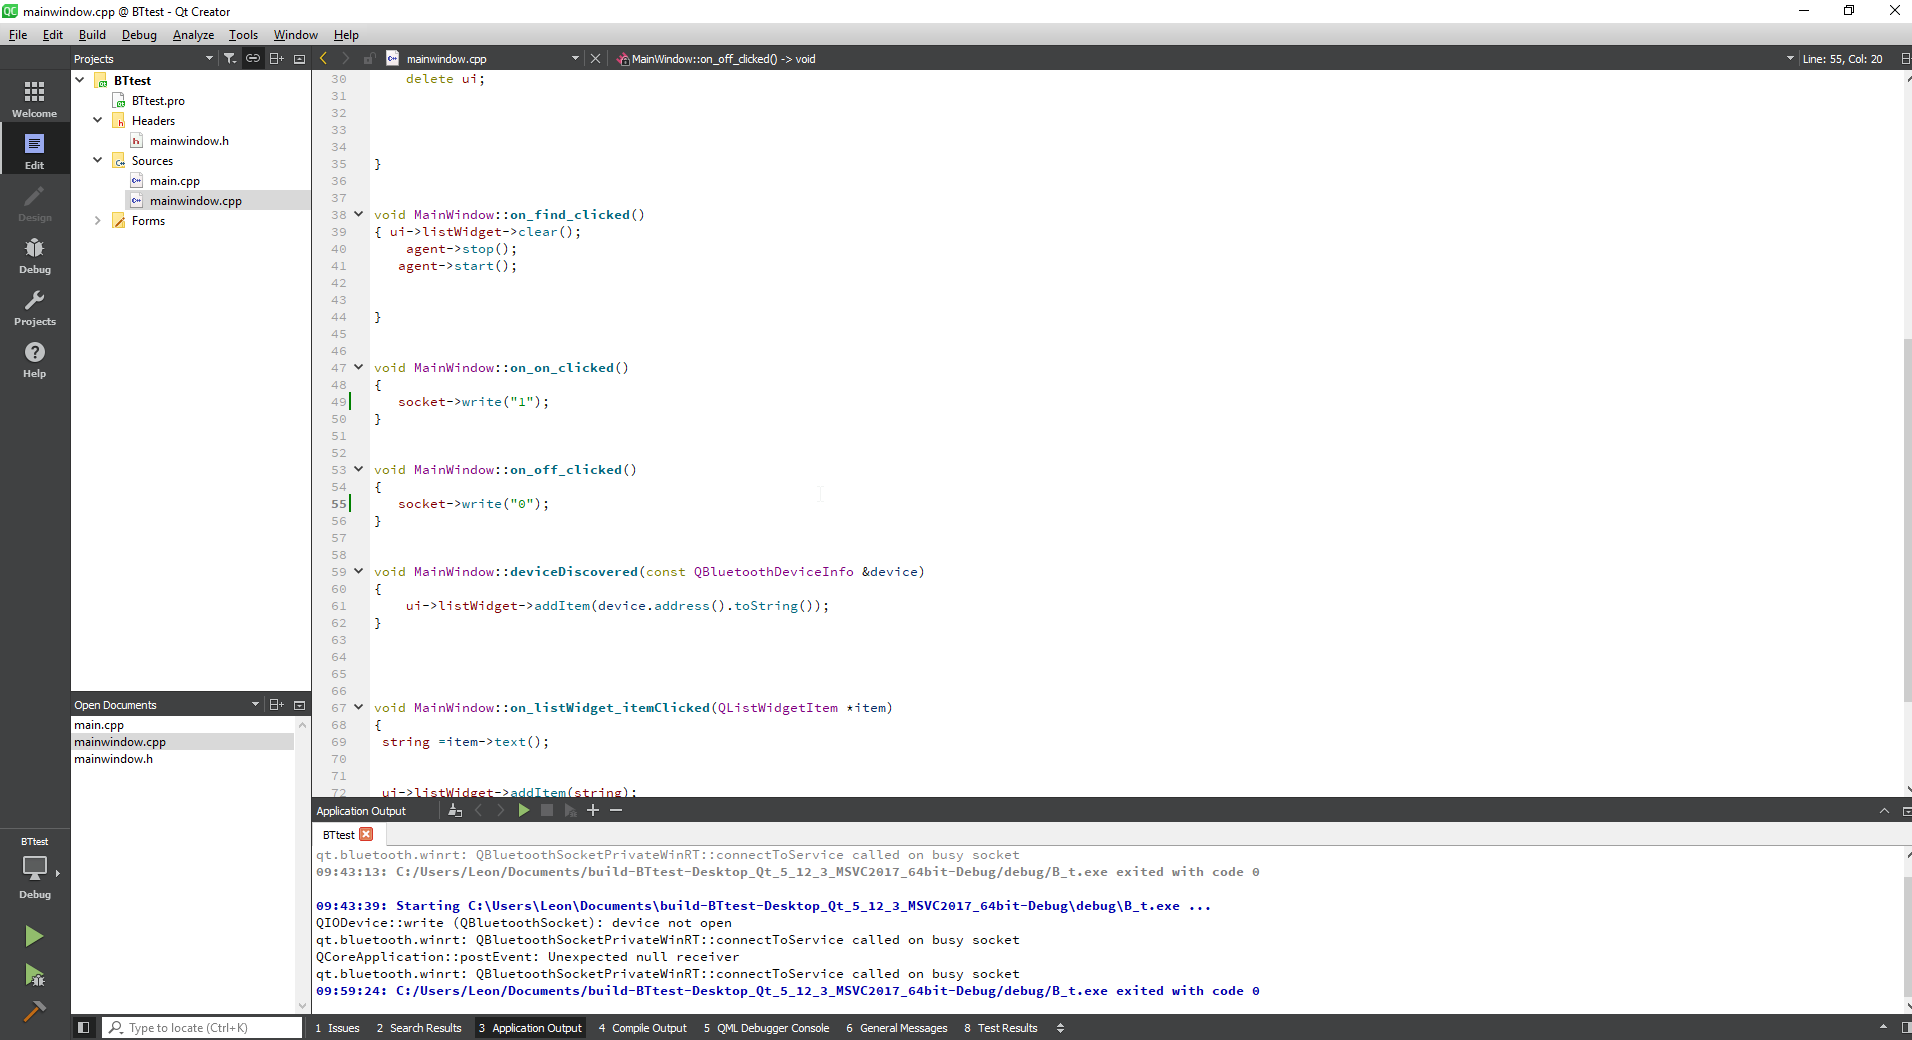
Task: Run the project with the green play button
Action: (x=34, y=936)
